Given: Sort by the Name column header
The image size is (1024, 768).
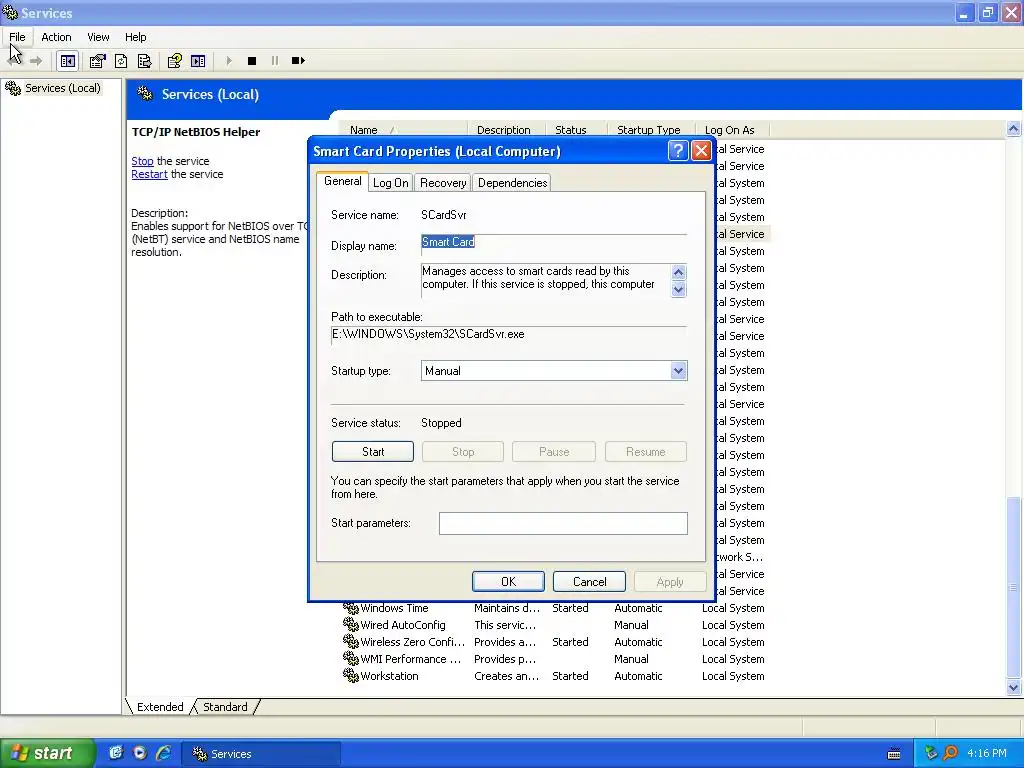Looking at the screenshot, I should (402, 130).
